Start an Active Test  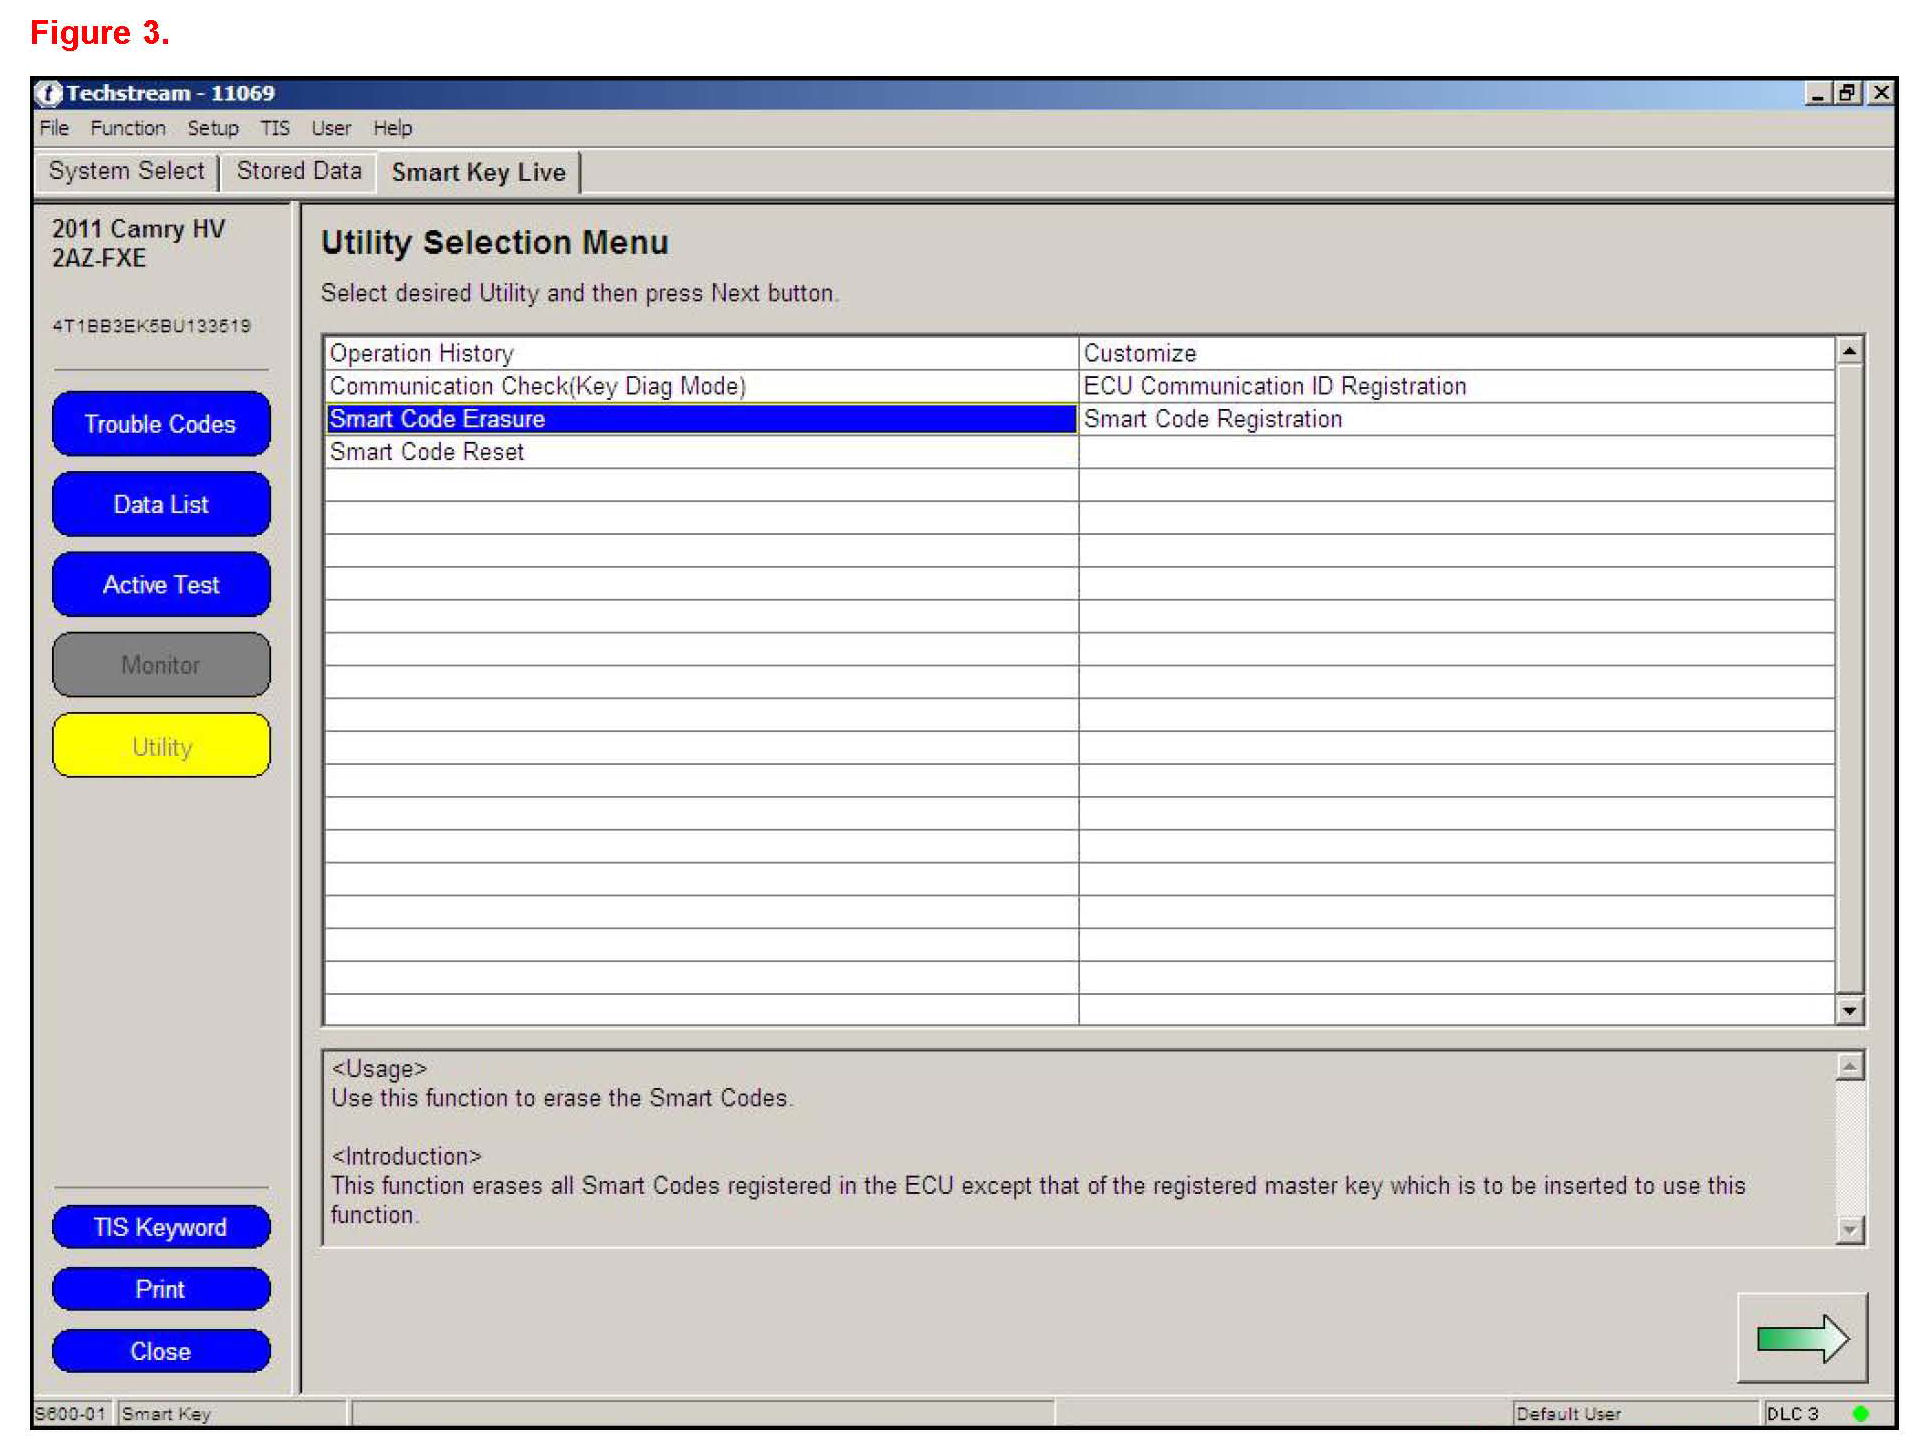161,584
